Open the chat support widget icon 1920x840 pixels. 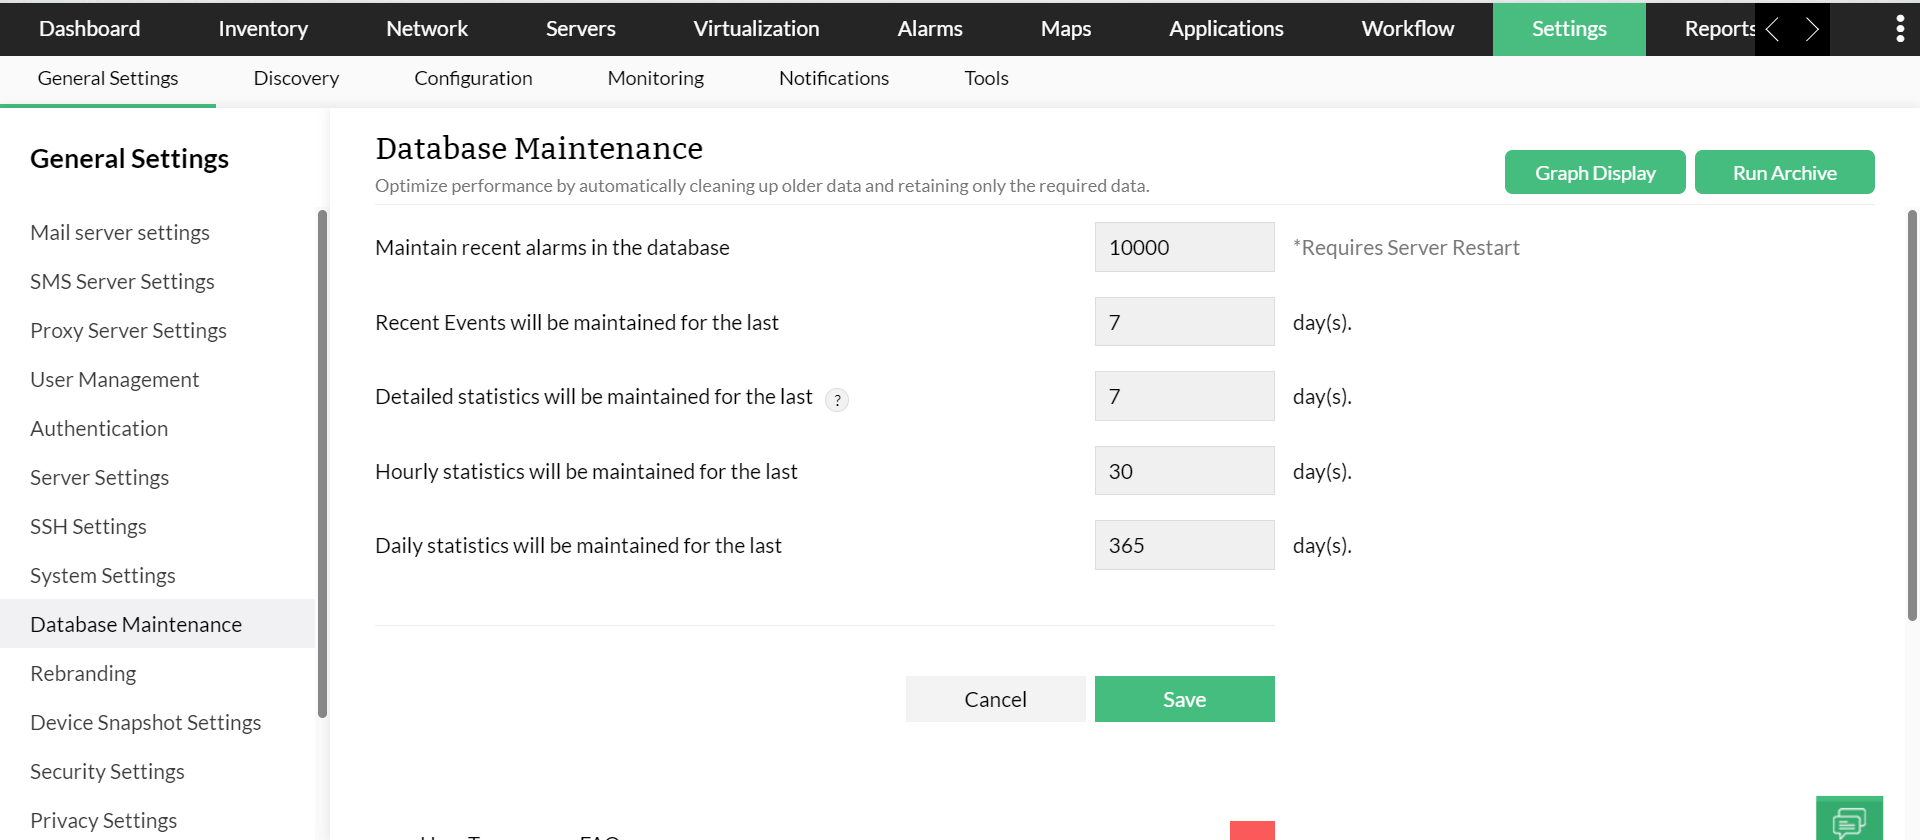point(1849,820)
